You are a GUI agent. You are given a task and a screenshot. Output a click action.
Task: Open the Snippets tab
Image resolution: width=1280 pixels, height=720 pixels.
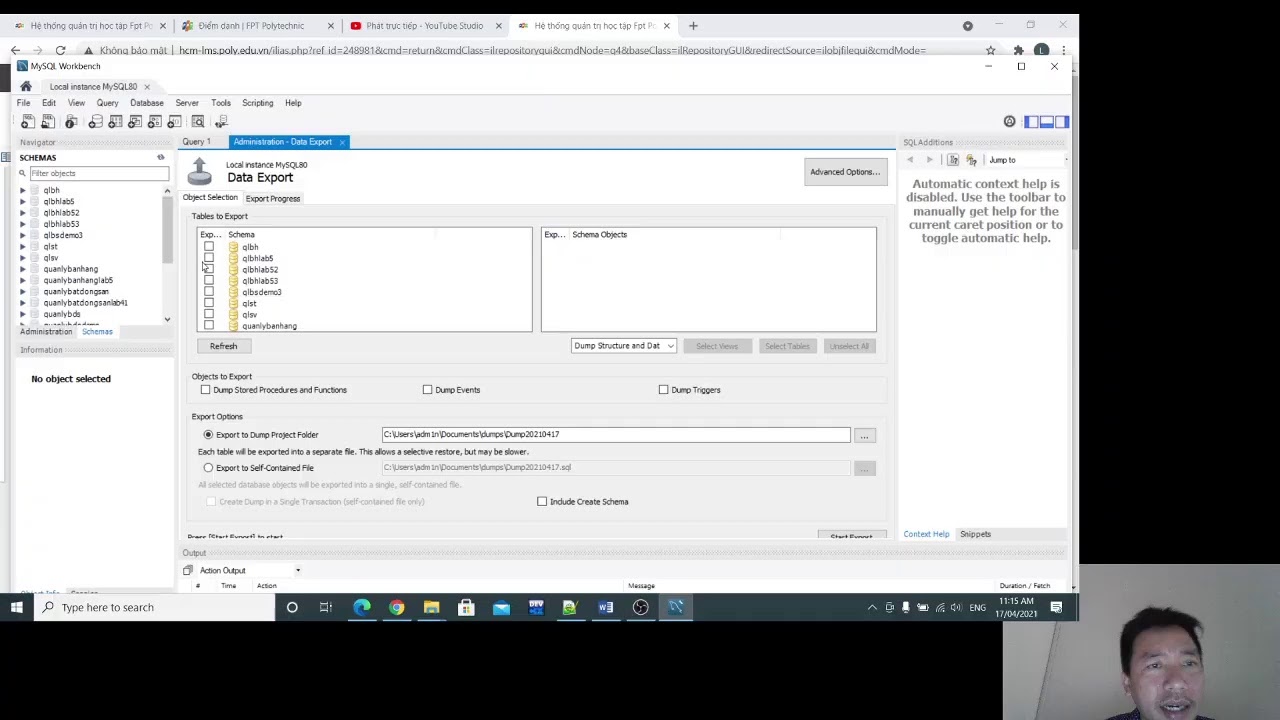click(975, 534)
